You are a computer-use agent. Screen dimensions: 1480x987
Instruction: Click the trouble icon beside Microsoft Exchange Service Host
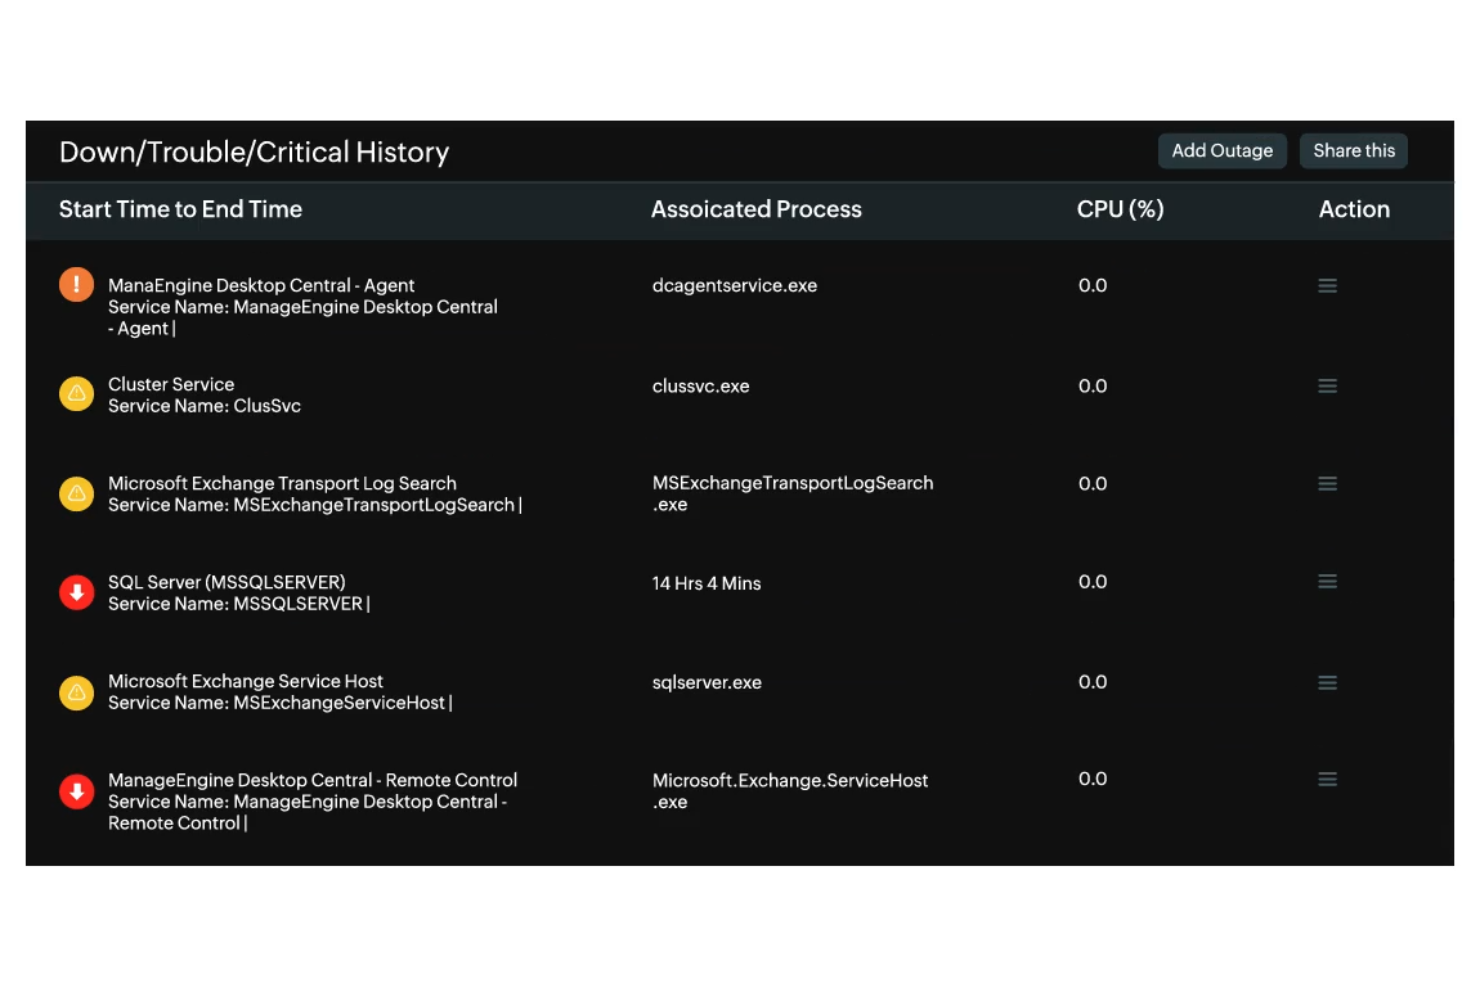[76, 693]
